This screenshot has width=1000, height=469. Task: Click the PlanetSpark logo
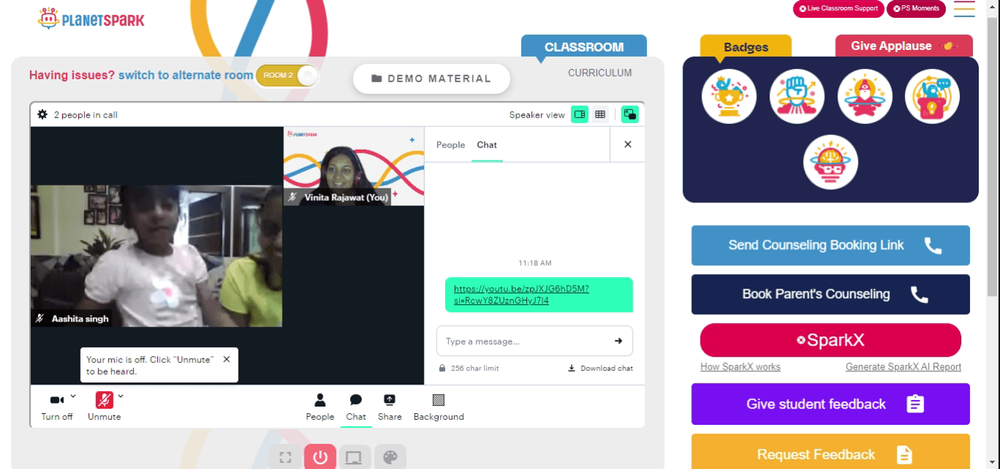click(x=91, y=19)
